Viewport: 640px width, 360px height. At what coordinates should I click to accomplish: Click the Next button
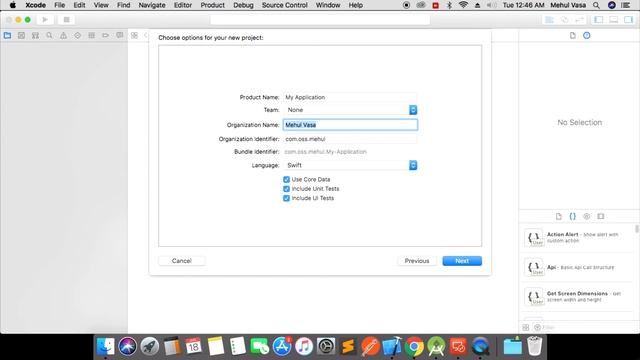click(x=462, y=261)
